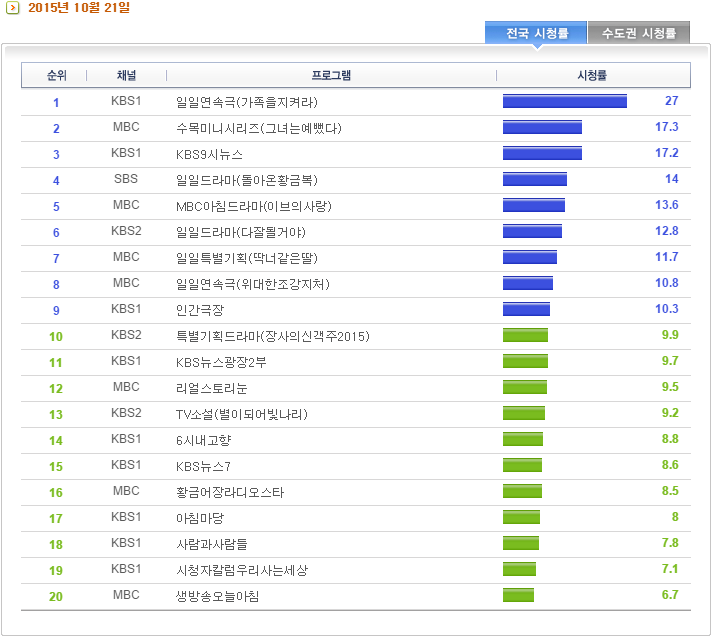Click the green rating bar for 9.9
The height and width of the screenshot is (637, 712).
[x=525, y=335]
